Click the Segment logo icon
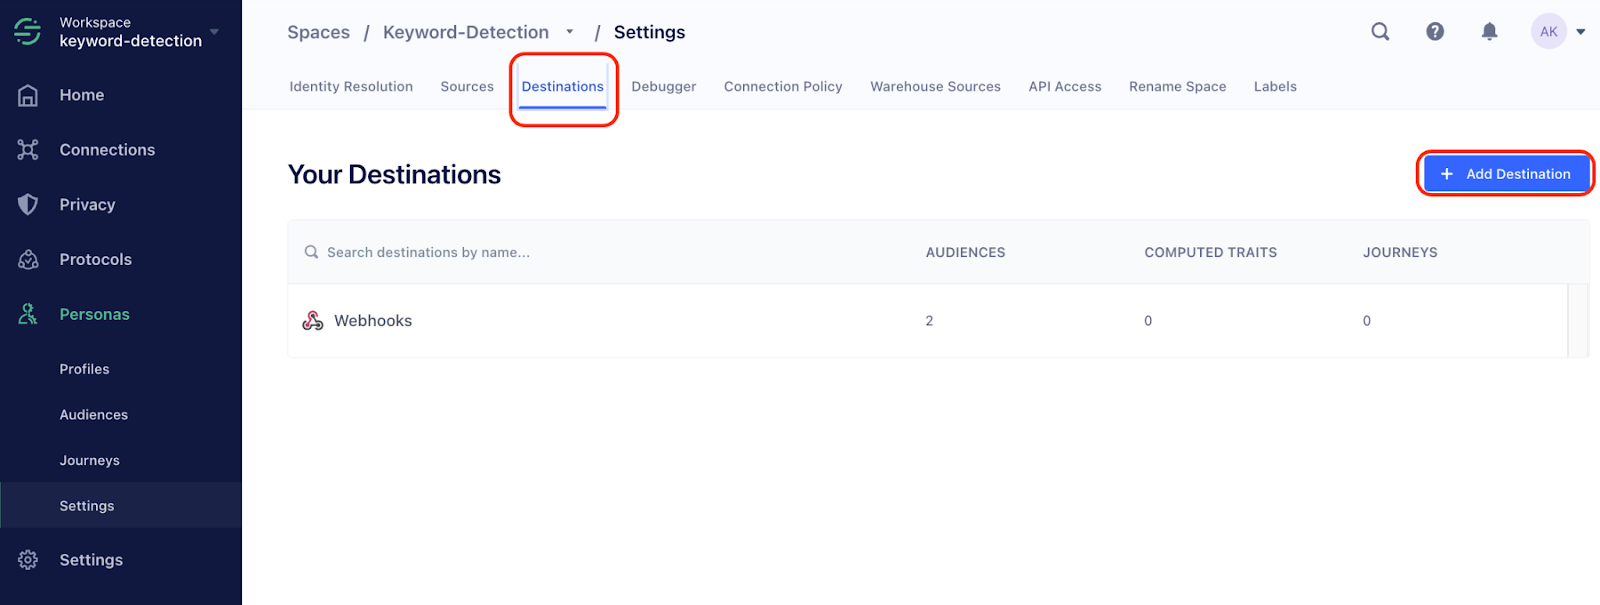The height and width of the screenshot is (605, 1600). (27, 32)
